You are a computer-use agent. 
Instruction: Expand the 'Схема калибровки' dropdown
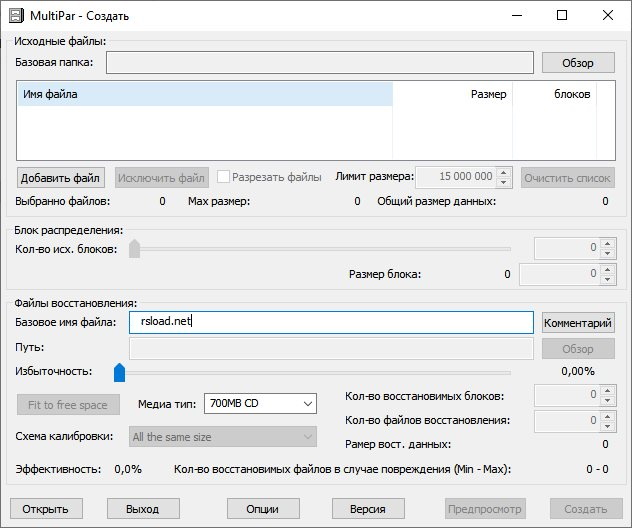pos(223,437)
